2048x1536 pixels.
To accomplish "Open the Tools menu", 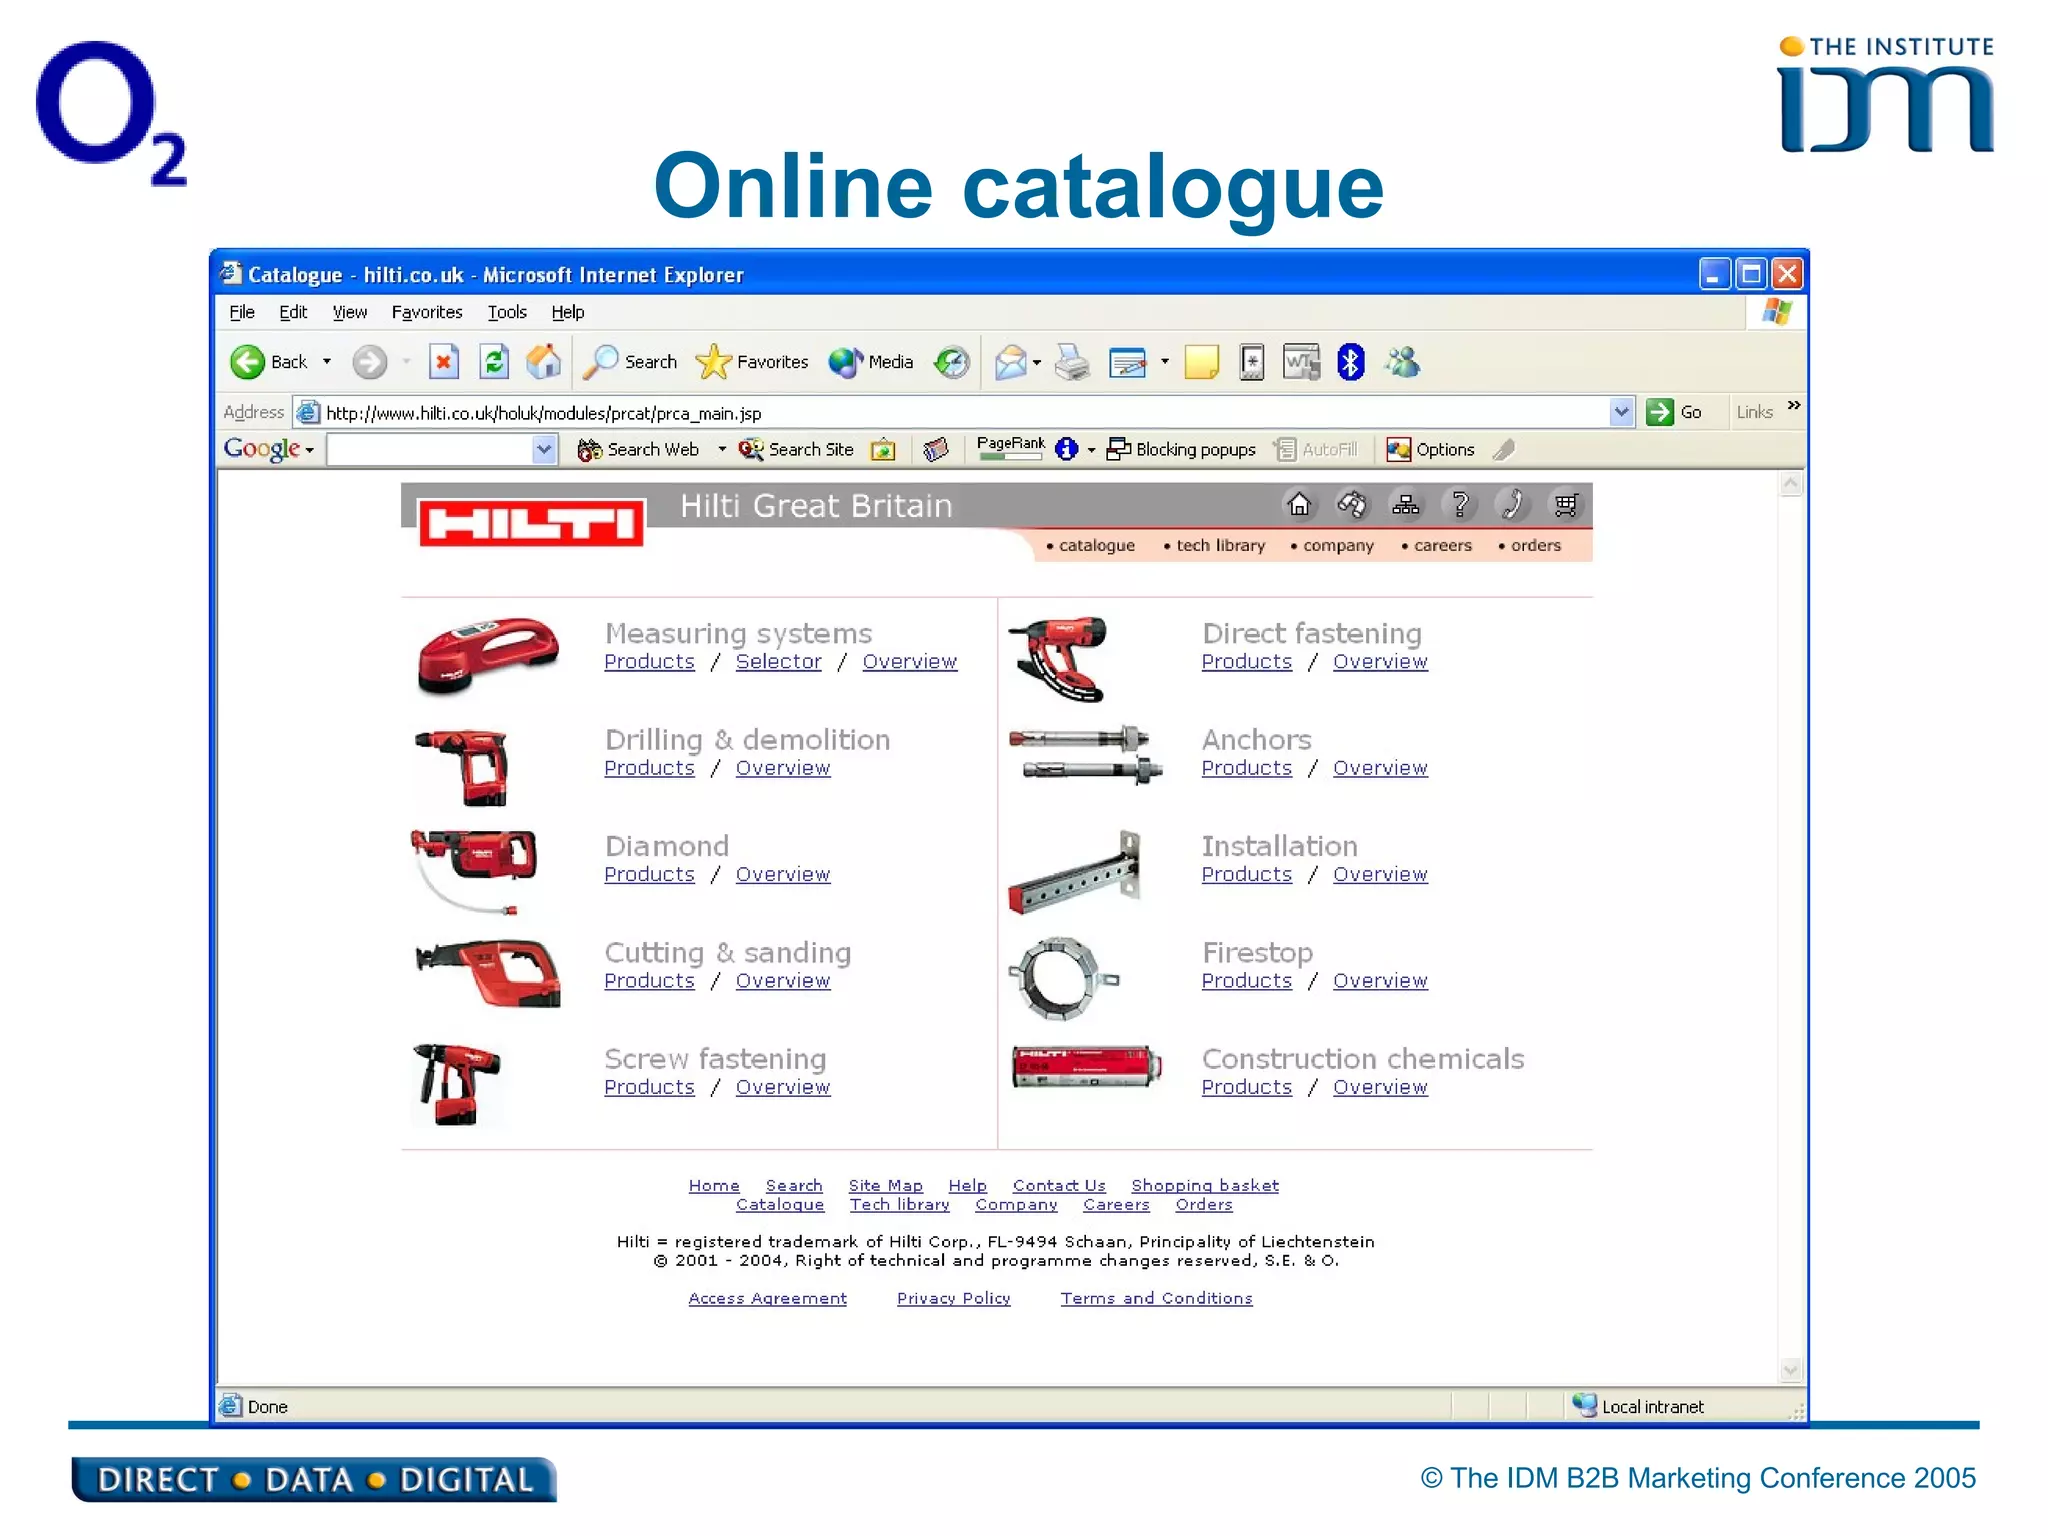I will pos(507,312).
